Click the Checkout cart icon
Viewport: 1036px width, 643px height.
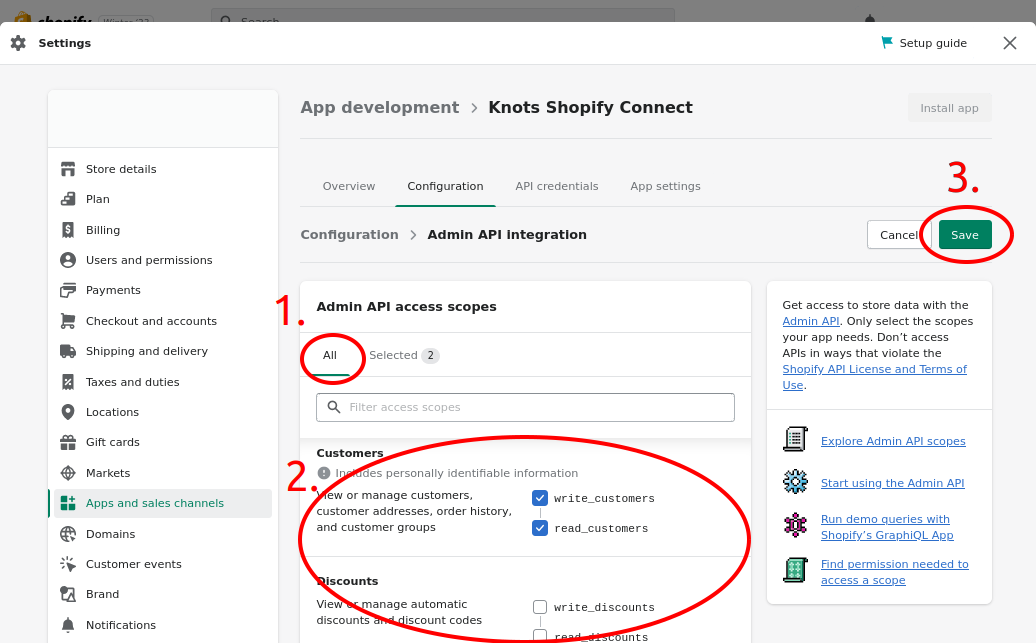(68, 321)
